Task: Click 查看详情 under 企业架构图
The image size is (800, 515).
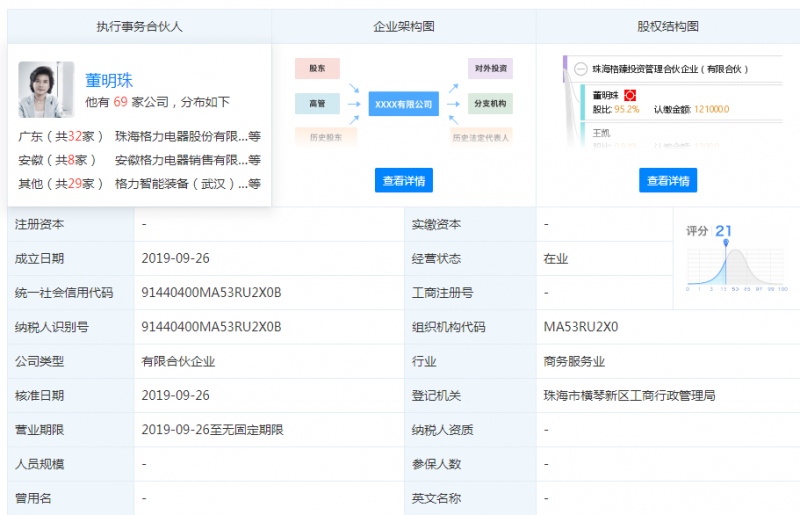Action: pyautogui.click(x=404, y=181)
